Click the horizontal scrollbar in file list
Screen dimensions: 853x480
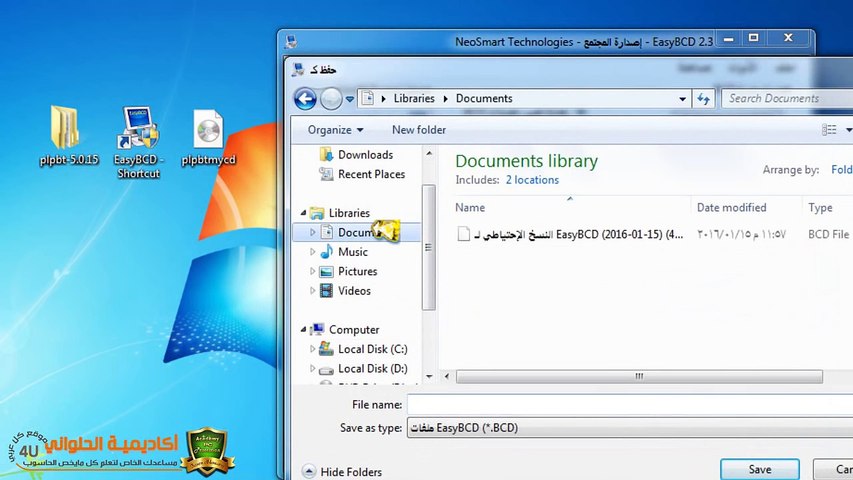pos(639,377)
